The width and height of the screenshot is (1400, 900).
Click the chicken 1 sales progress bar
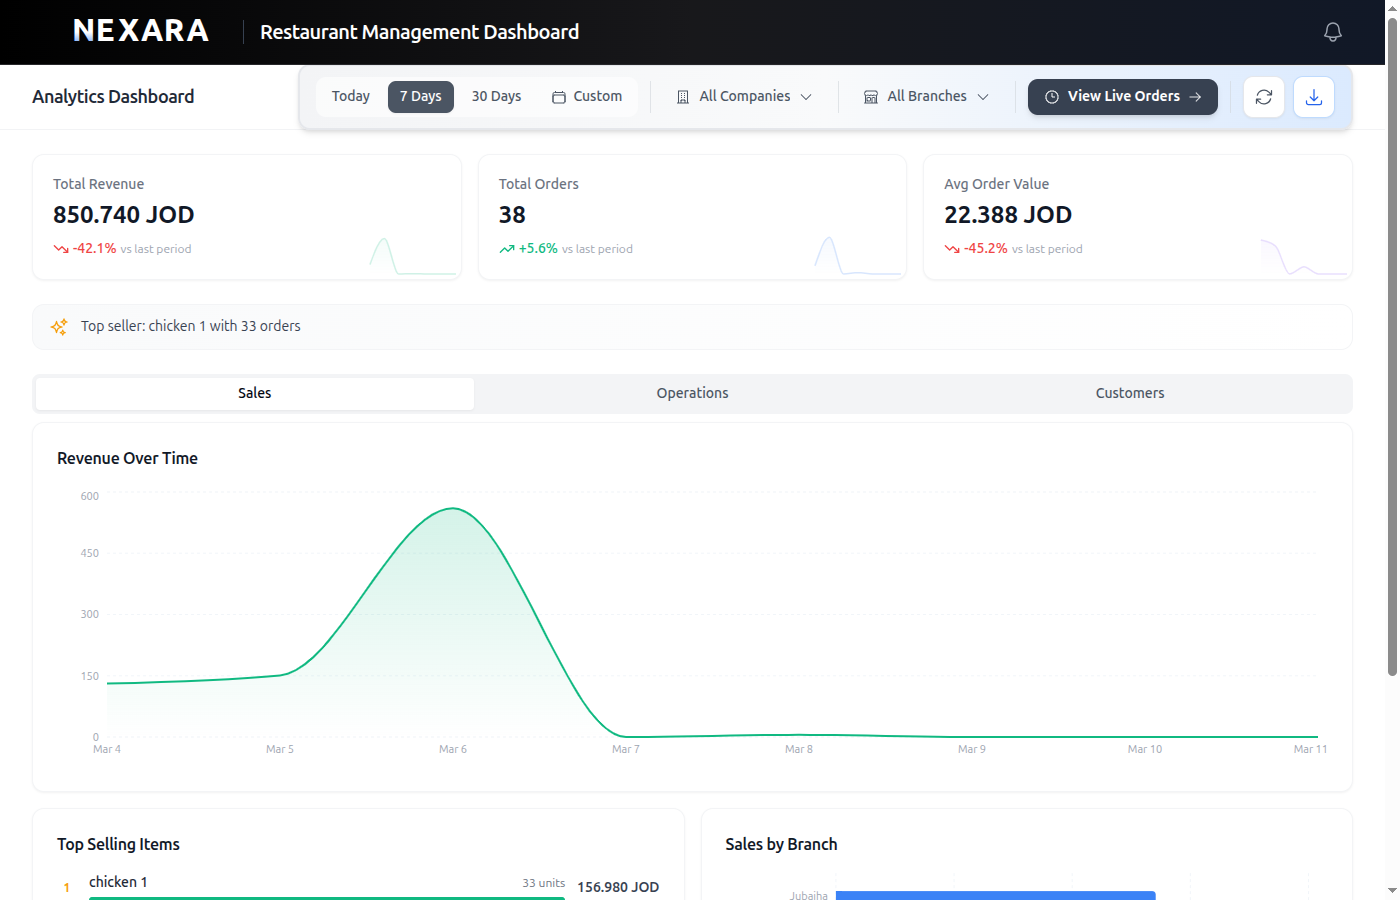coord(327,897)
